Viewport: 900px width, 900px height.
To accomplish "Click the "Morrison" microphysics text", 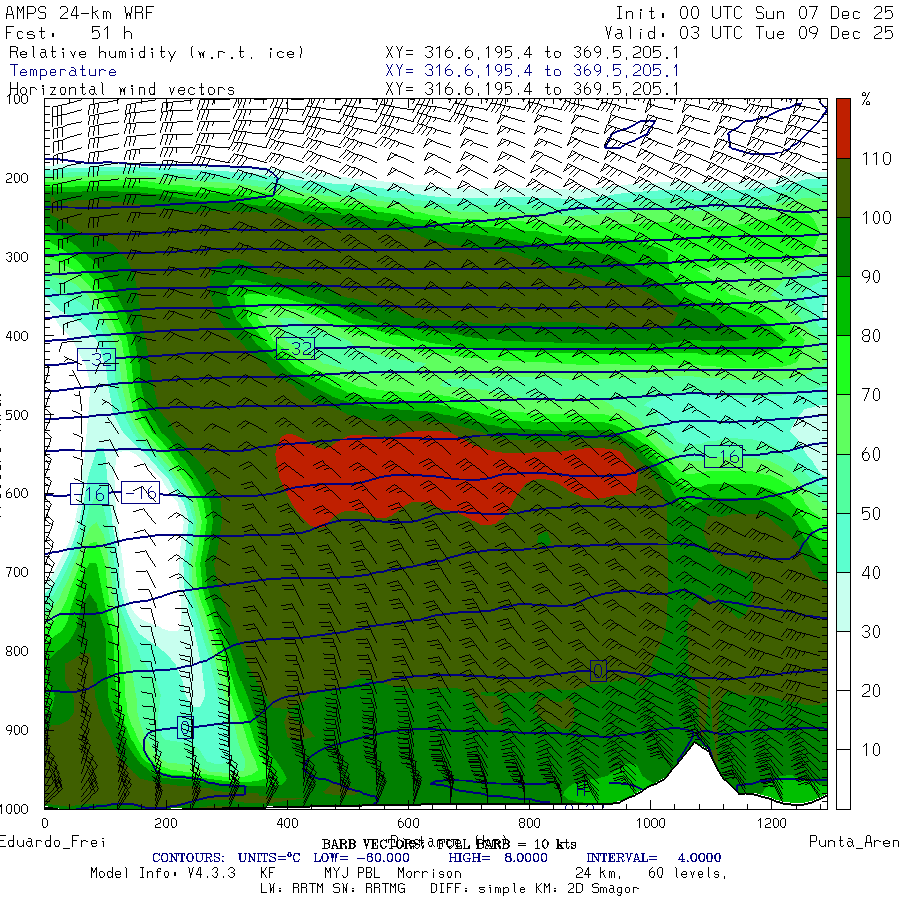I will tap(429, 873).
